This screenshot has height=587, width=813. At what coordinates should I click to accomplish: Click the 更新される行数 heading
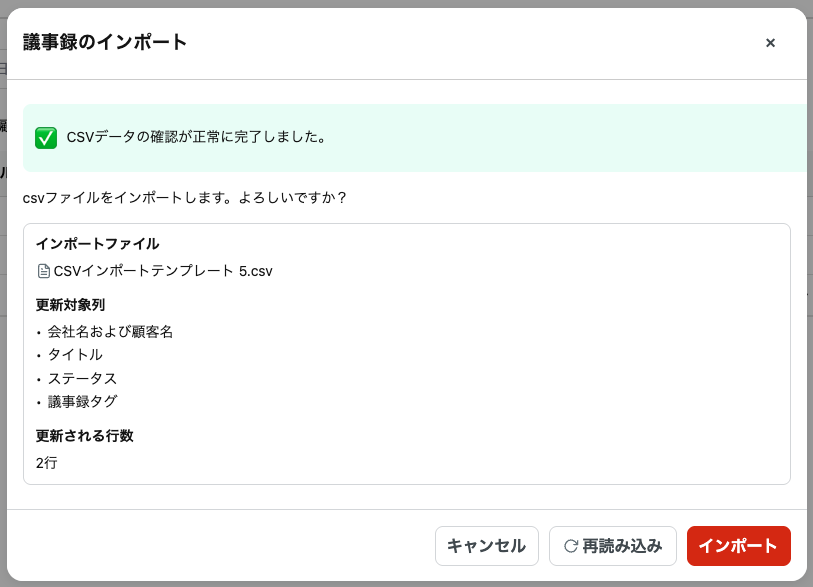click(x=84, y=436)
